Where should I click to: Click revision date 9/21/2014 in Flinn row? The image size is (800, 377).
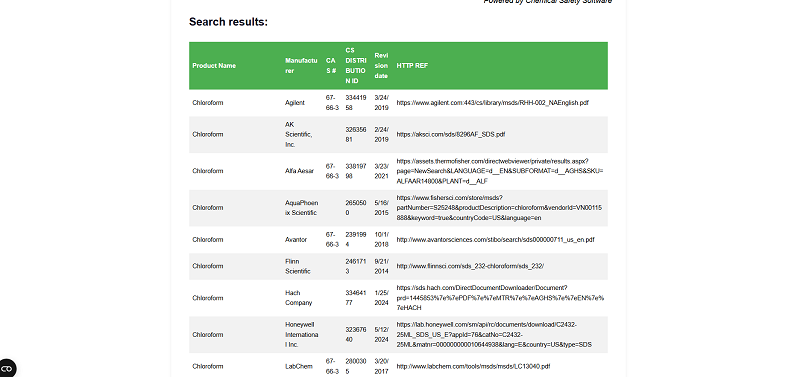click(381, 266)
